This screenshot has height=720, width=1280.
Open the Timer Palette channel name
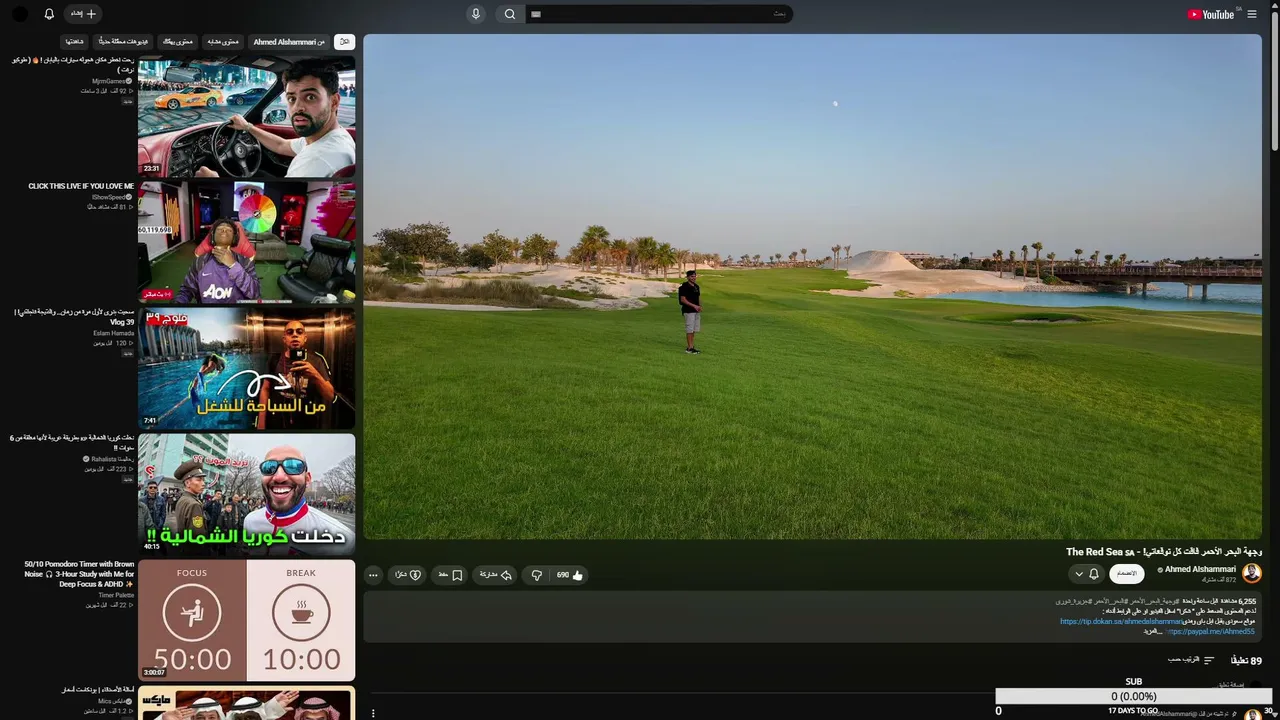pos(116,595)
